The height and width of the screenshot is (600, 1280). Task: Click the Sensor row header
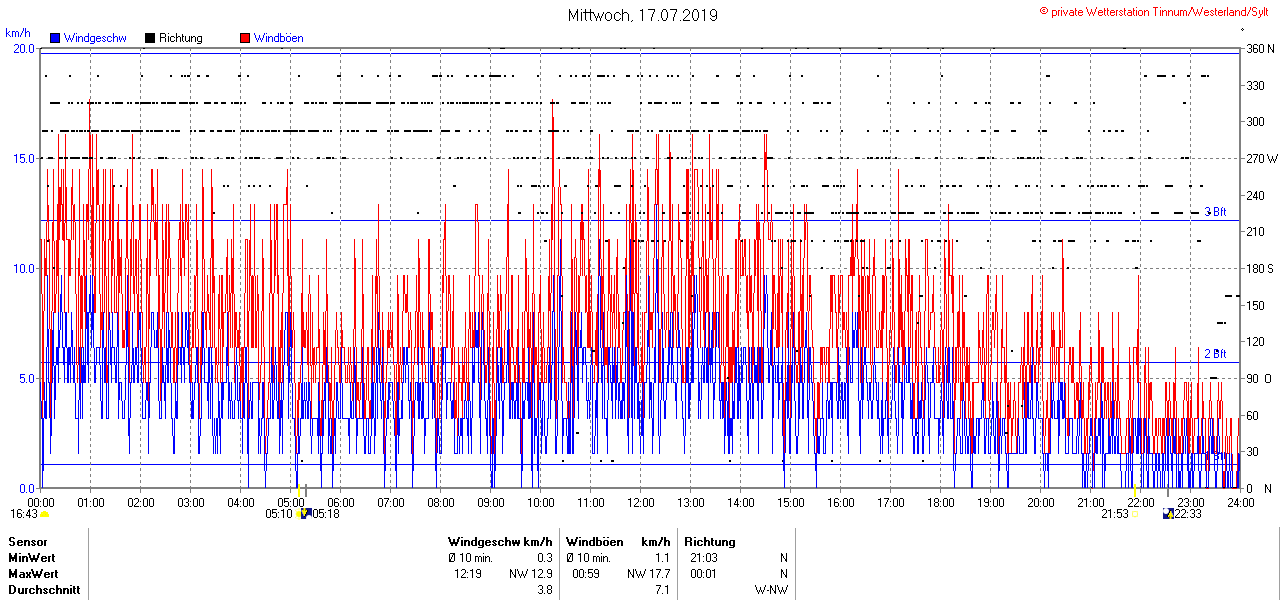point(27,542)
